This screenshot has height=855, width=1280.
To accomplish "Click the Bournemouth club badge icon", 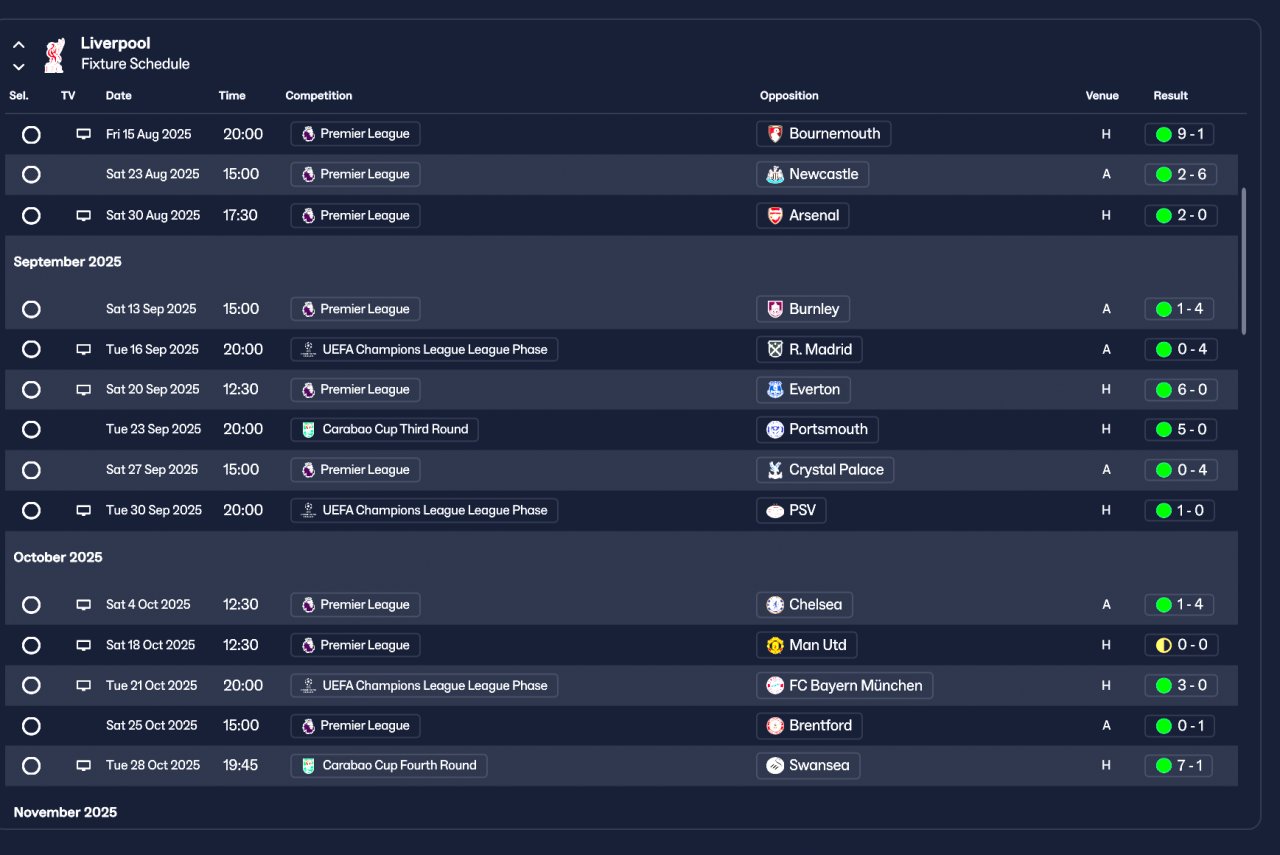I will (x=775, y=134).
